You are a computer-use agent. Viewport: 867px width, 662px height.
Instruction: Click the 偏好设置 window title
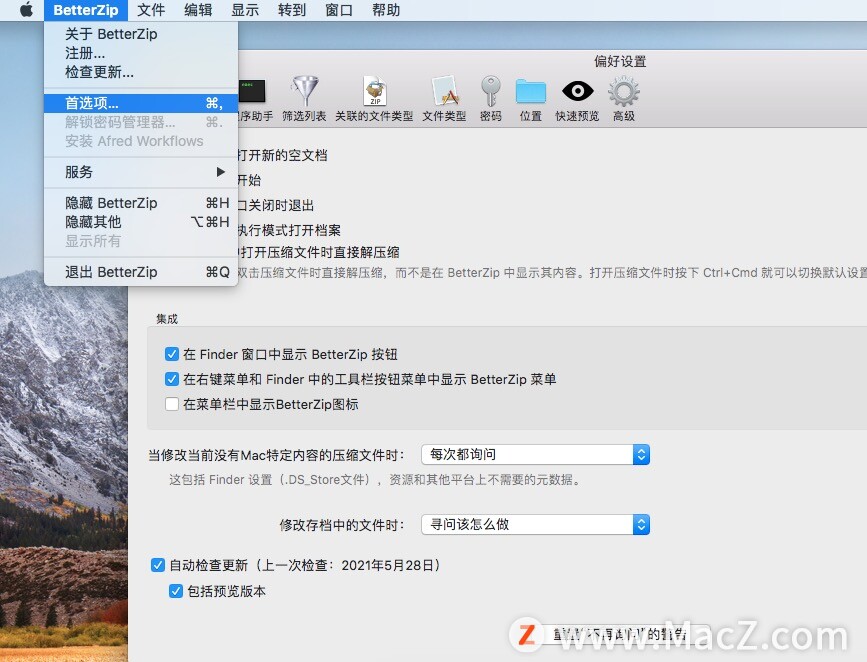[x=620, y=61]
